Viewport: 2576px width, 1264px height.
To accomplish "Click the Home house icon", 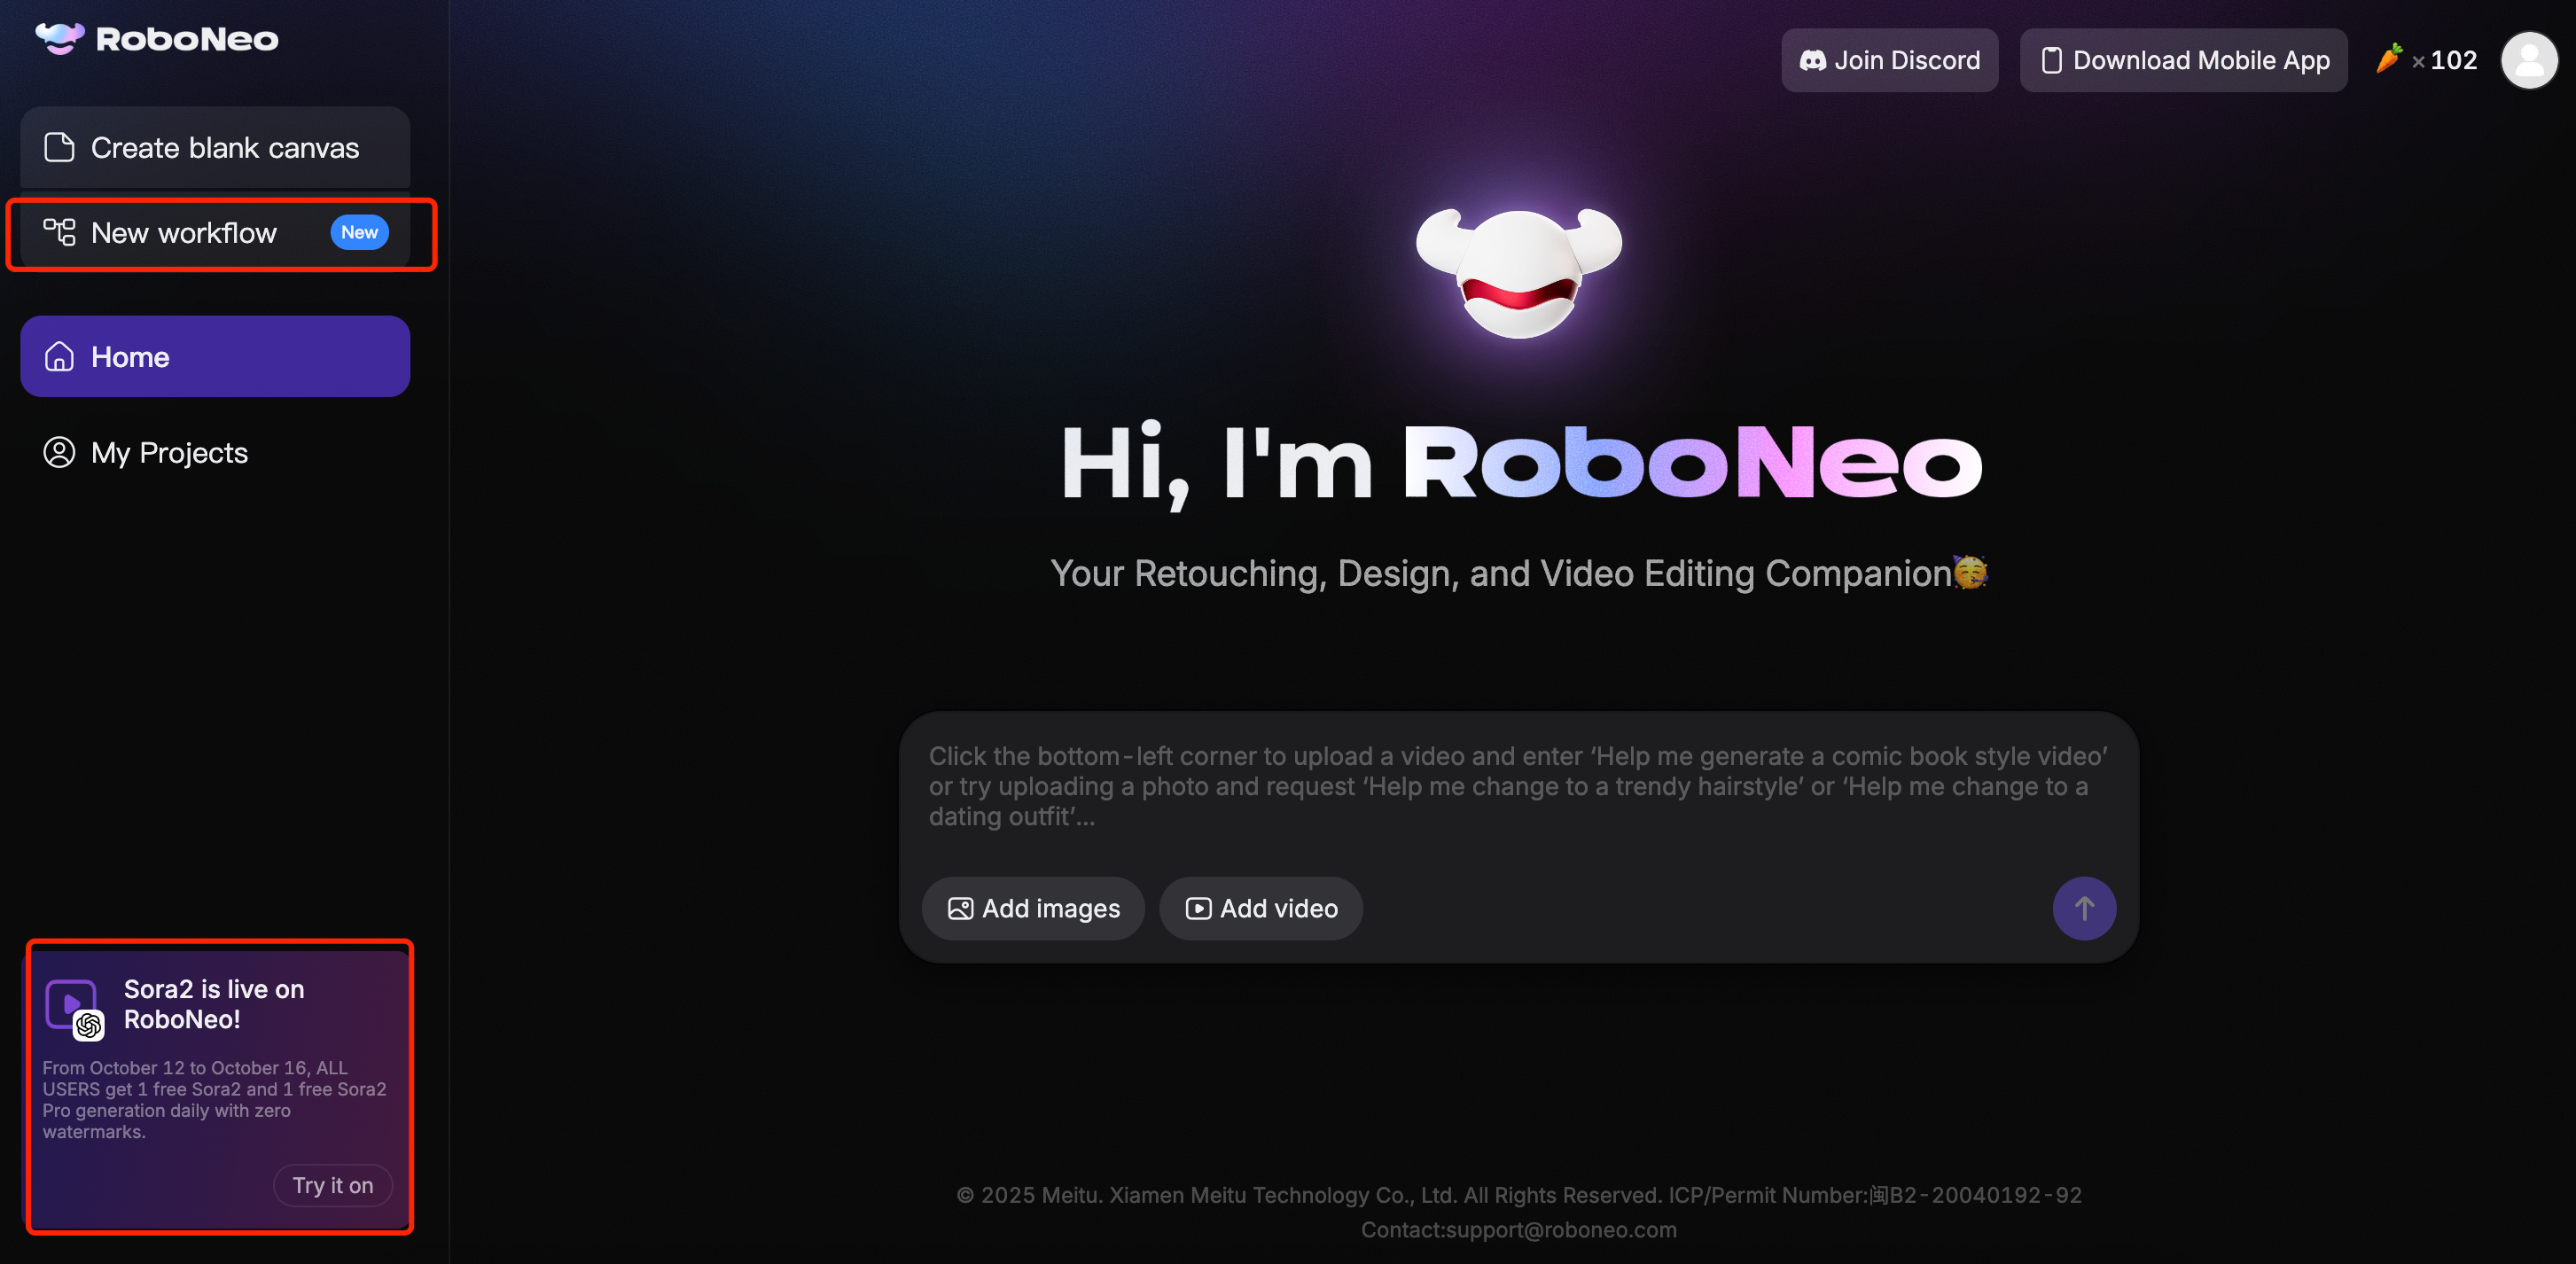I will point(59,356).
